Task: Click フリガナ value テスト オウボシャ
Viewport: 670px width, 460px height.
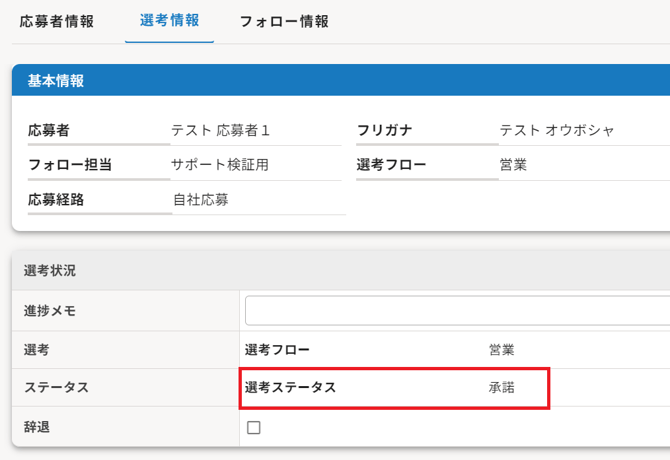Action: point(557,130)
